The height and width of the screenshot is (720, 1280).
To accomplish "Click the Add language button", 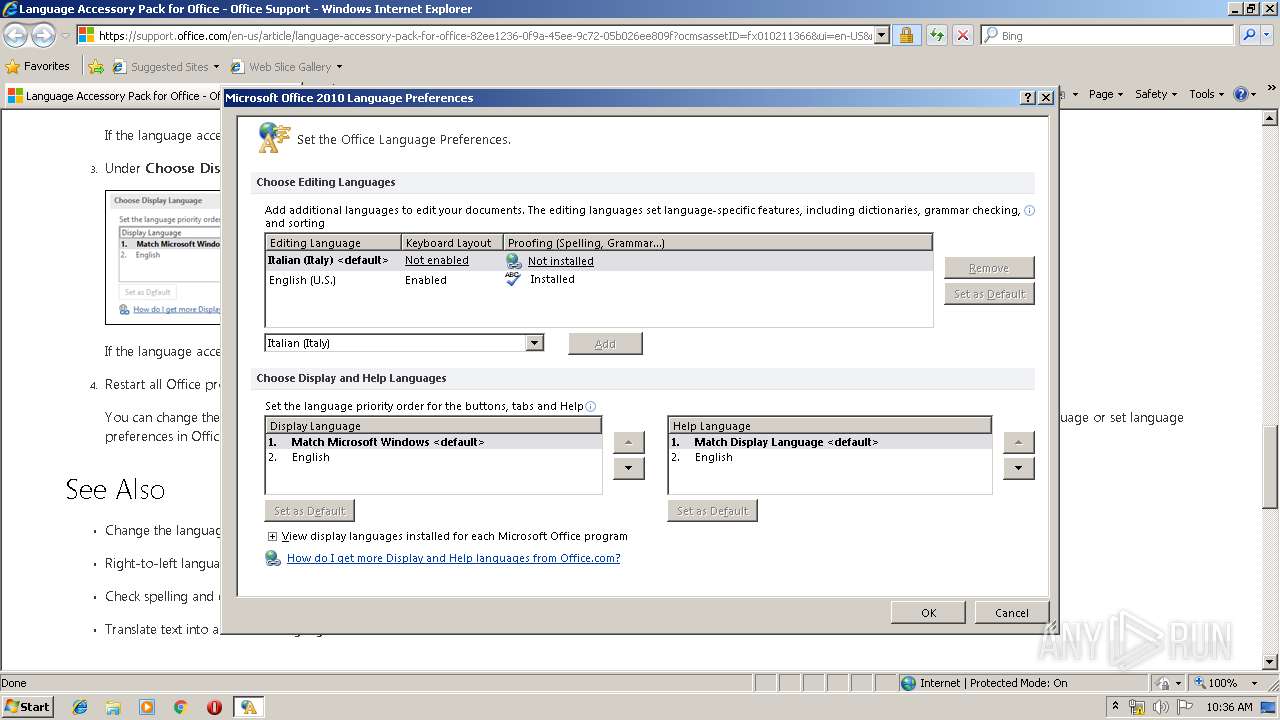I will click(605, 343).
